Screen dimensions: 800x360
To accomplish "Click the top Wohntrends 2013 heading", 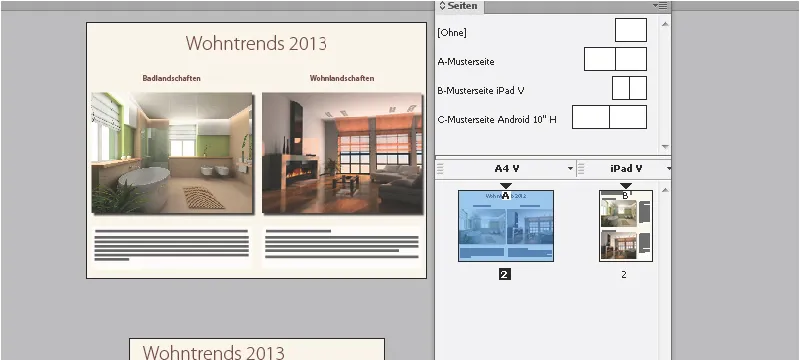I will click(256, 43).
